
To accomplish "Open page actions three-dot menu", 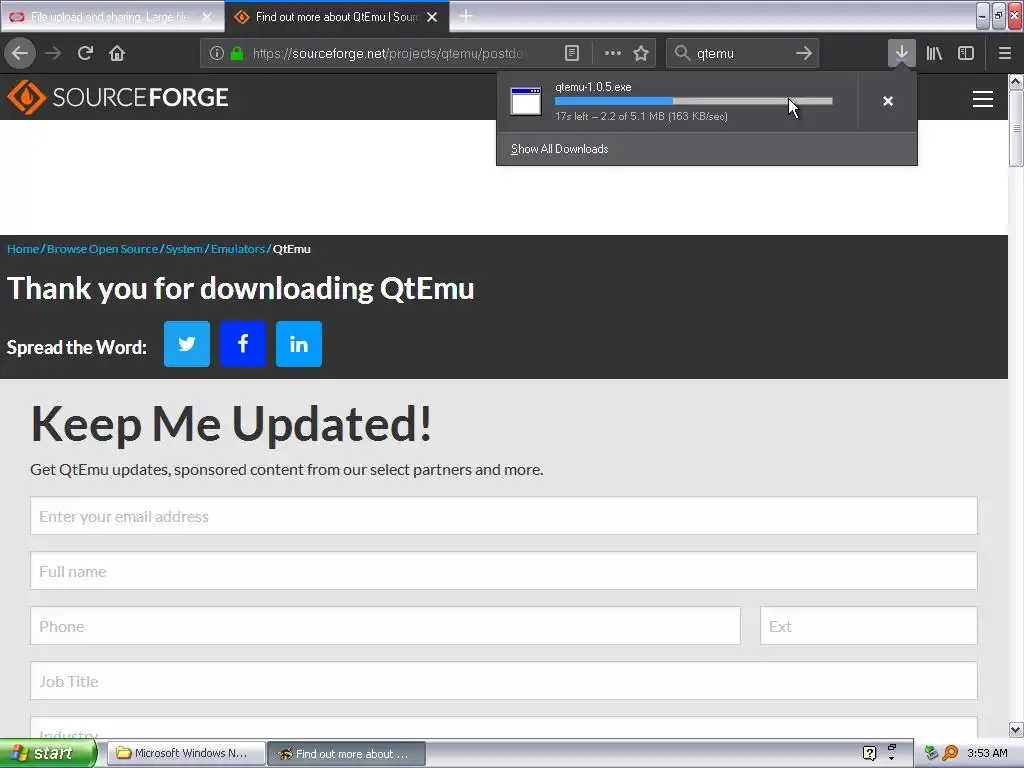I will pos(613,54).
